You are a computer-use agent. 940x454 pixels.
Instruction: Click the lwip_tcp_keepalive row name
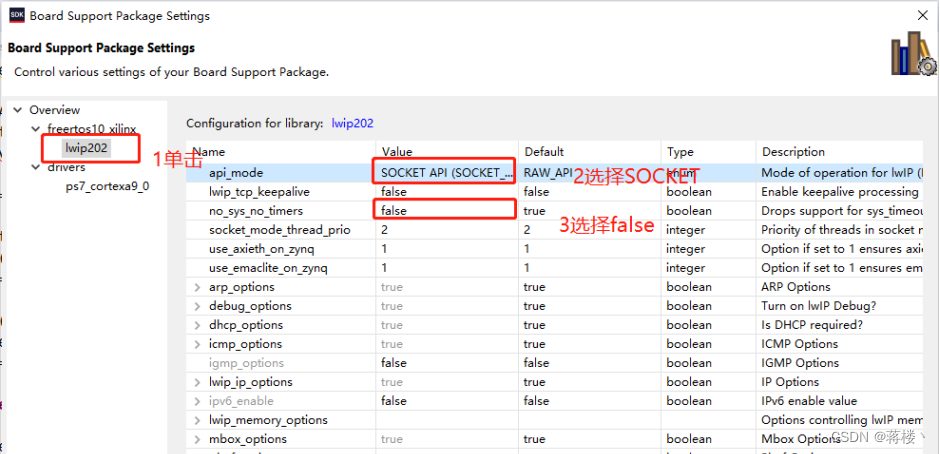[x=260, y=192]
